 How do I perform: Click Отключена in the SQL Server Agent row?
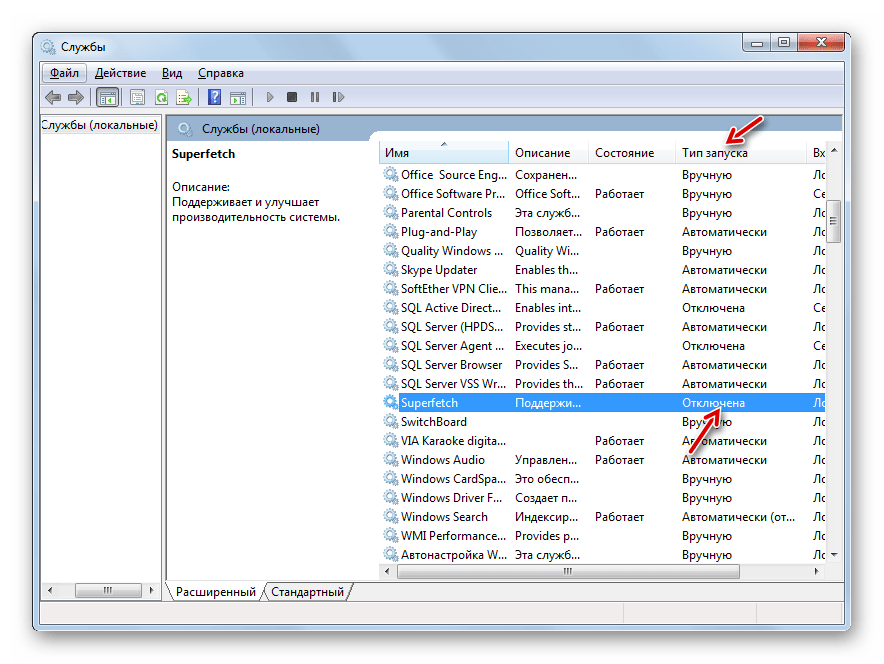(x=713, y=346)
